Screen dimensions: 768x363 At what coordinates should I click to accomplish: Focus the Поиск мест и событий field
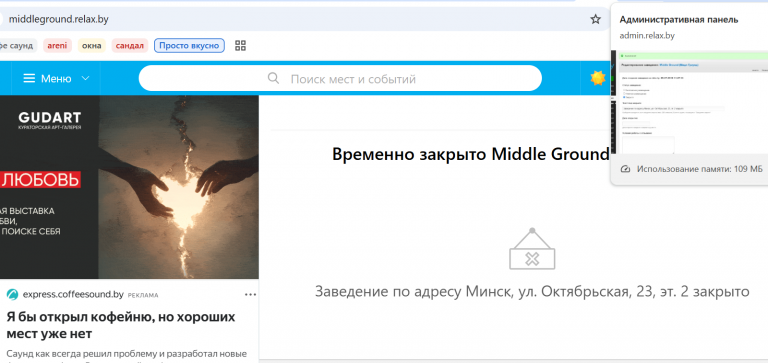(340, 78)
